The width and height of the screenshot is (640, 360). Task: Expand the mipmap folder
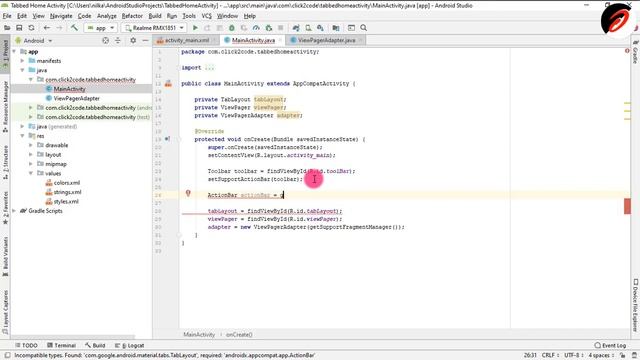tap(31, 164)
